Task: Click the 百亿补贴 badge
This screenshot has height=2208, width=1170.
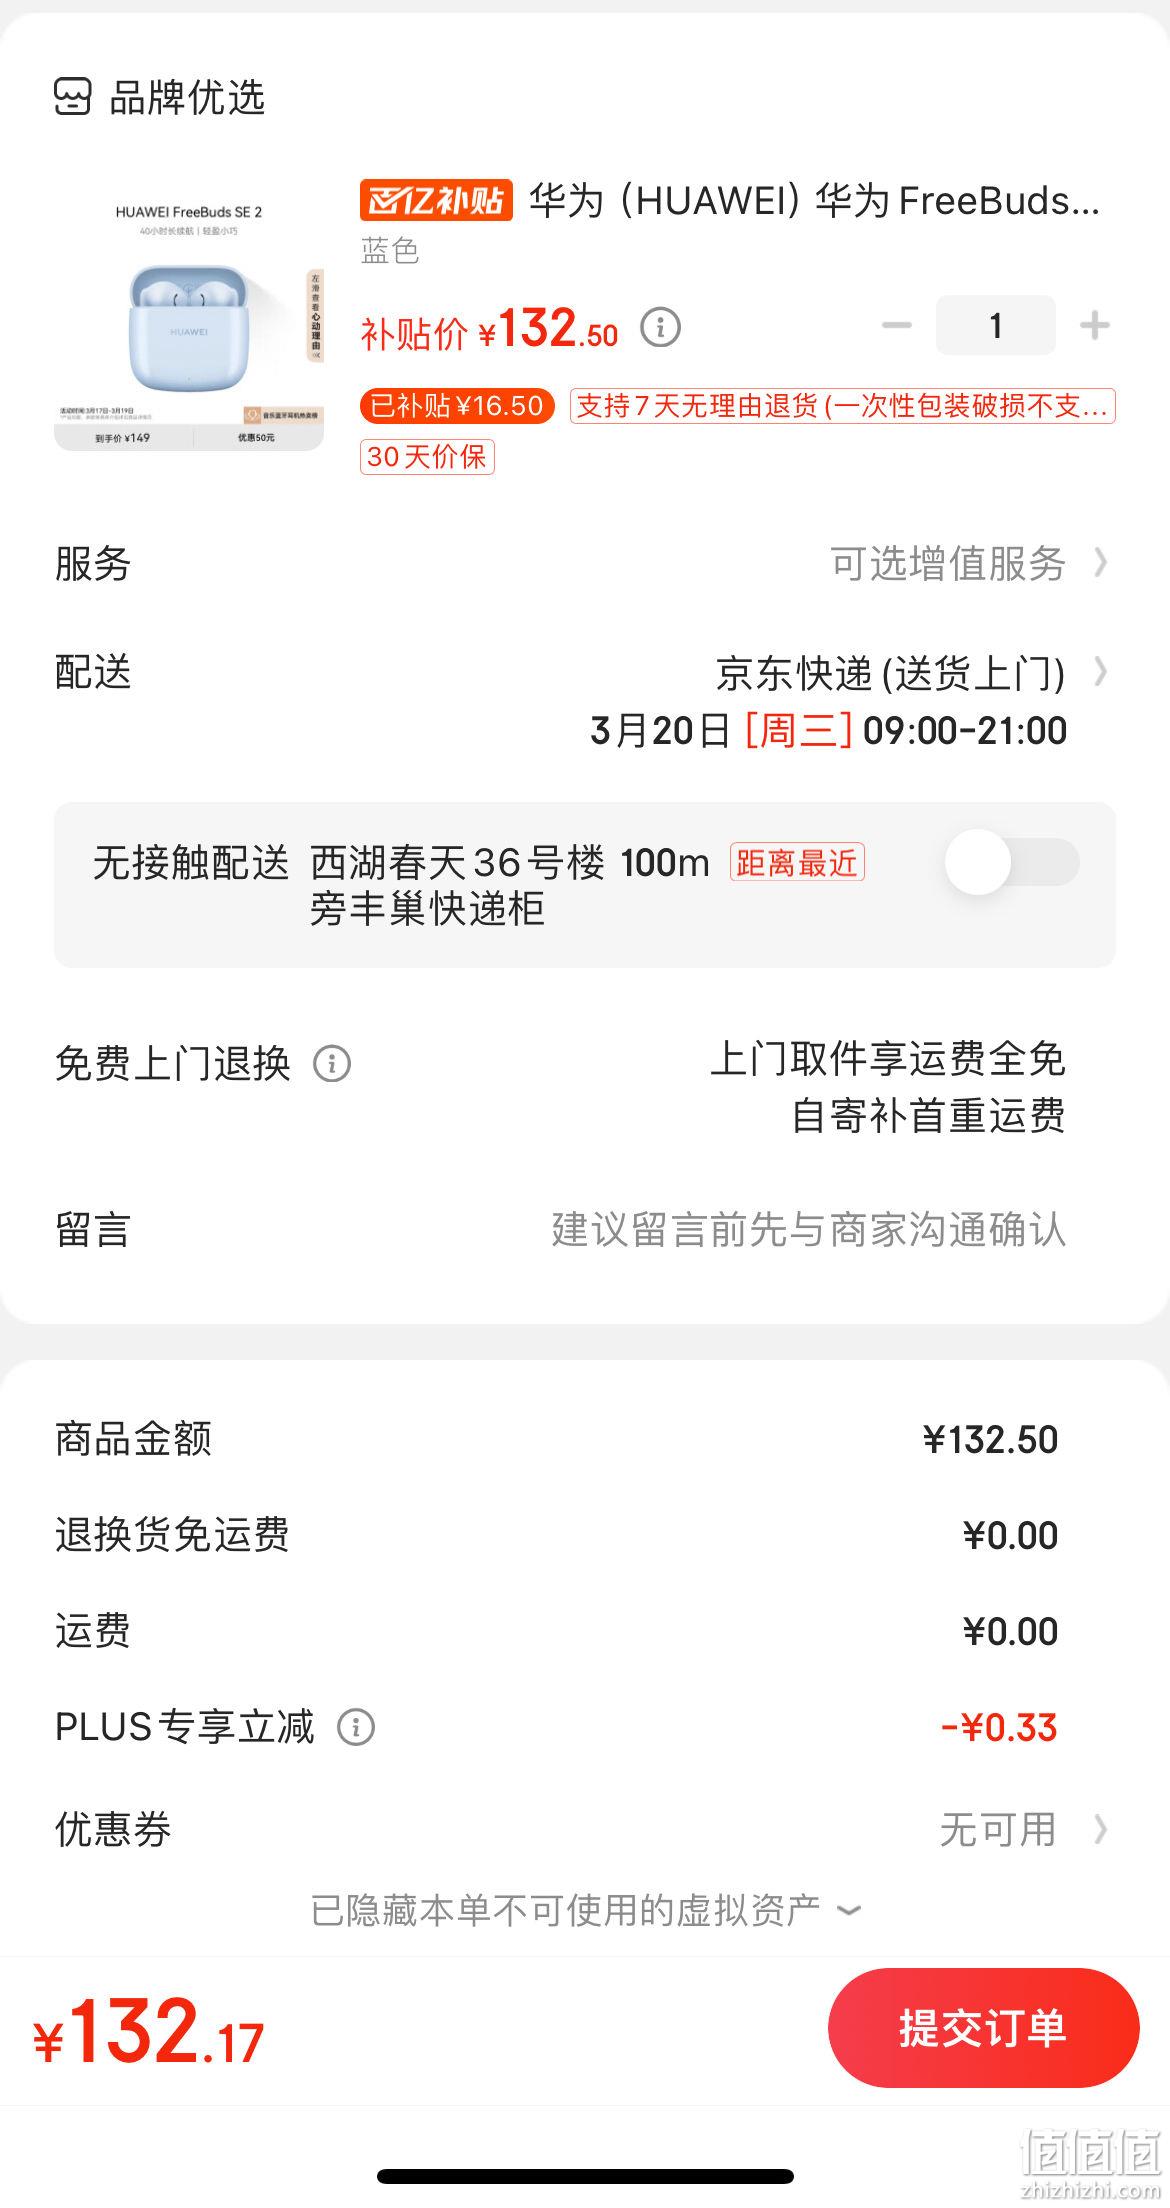Action: [x=436, y=200]
